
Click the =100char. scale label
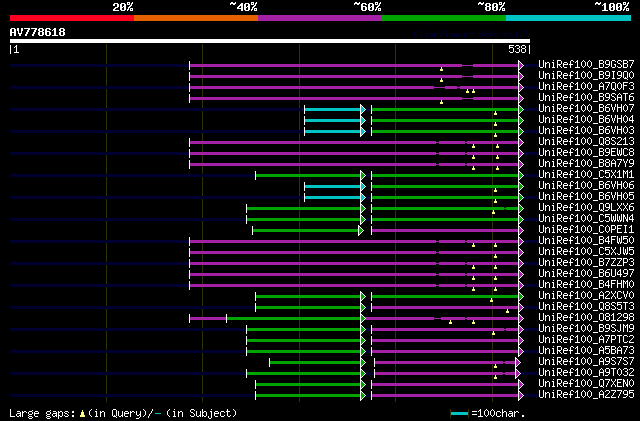[x=498, y=413]
